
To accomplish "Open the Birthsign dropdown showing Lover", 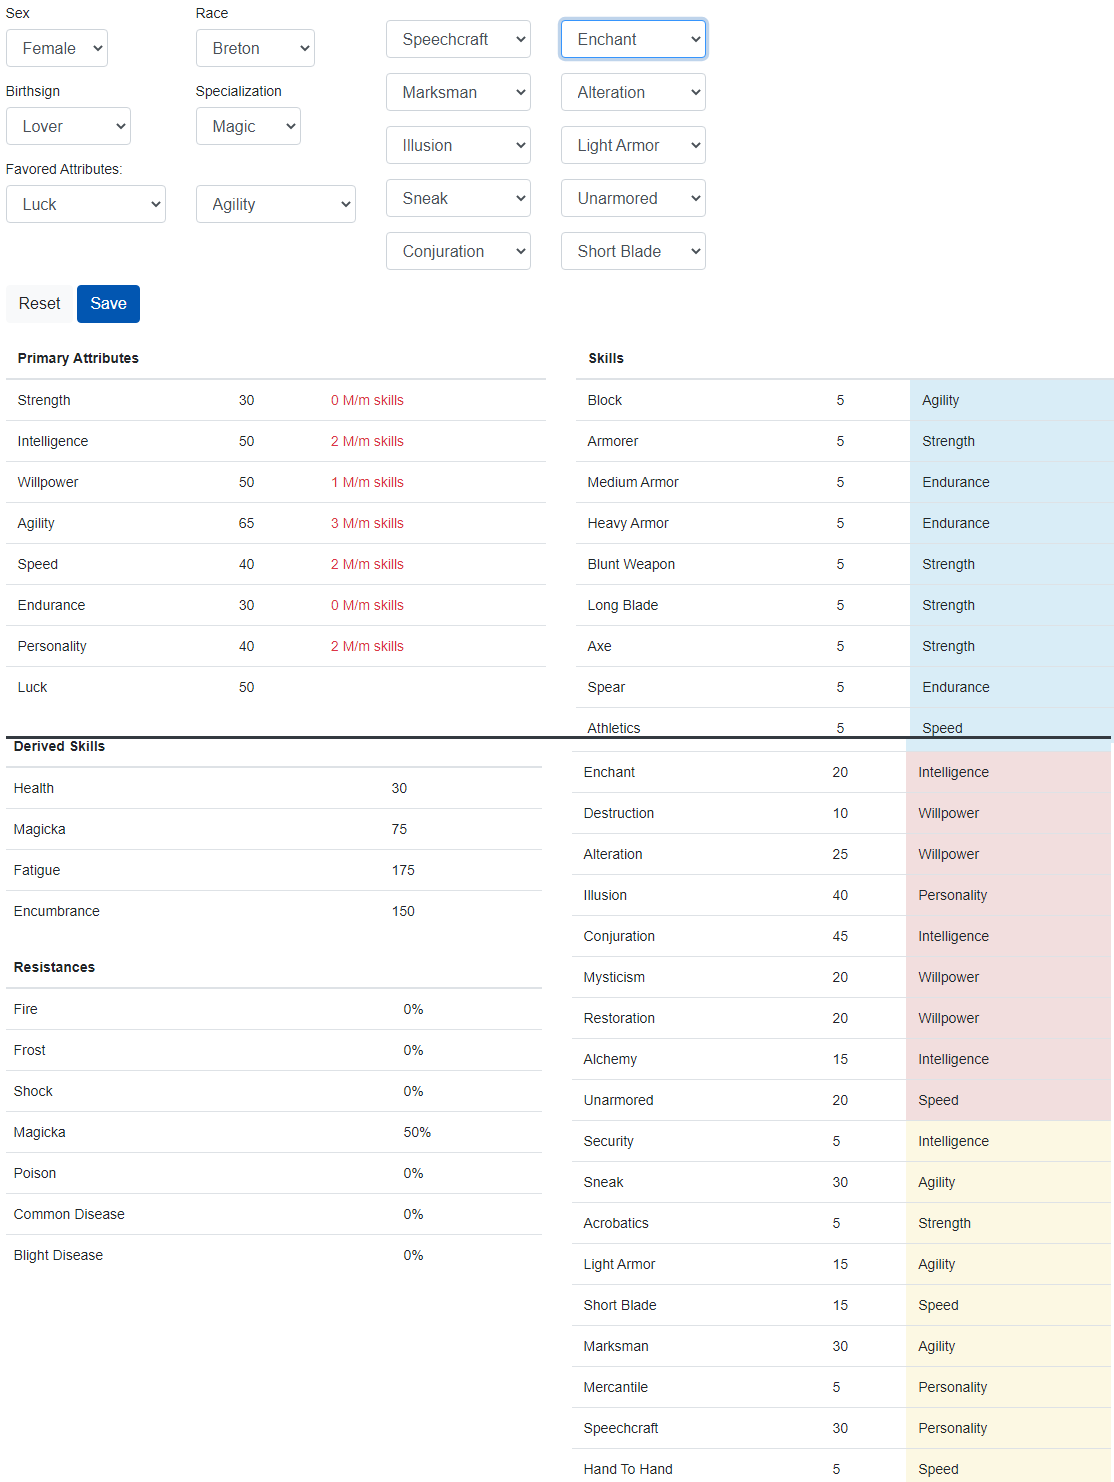I will tap(68, 126).
